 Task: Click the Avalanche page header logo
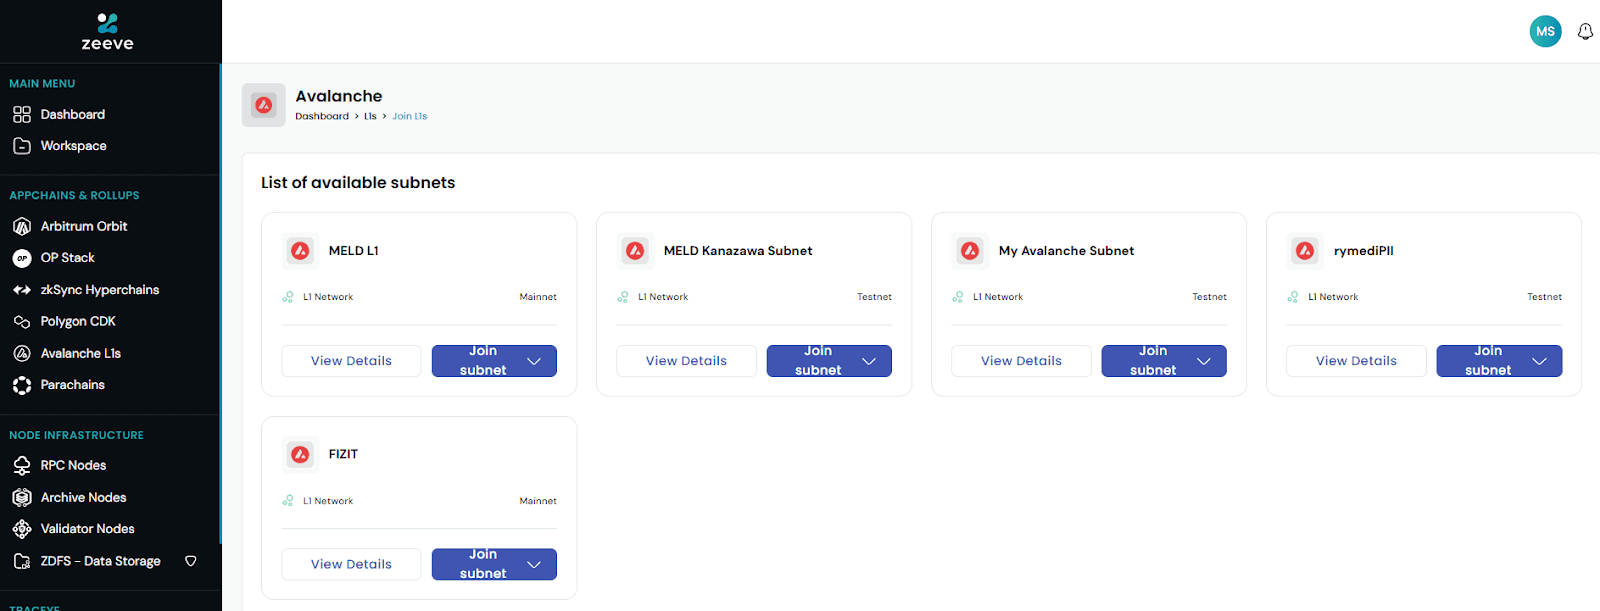coord(264,105)
